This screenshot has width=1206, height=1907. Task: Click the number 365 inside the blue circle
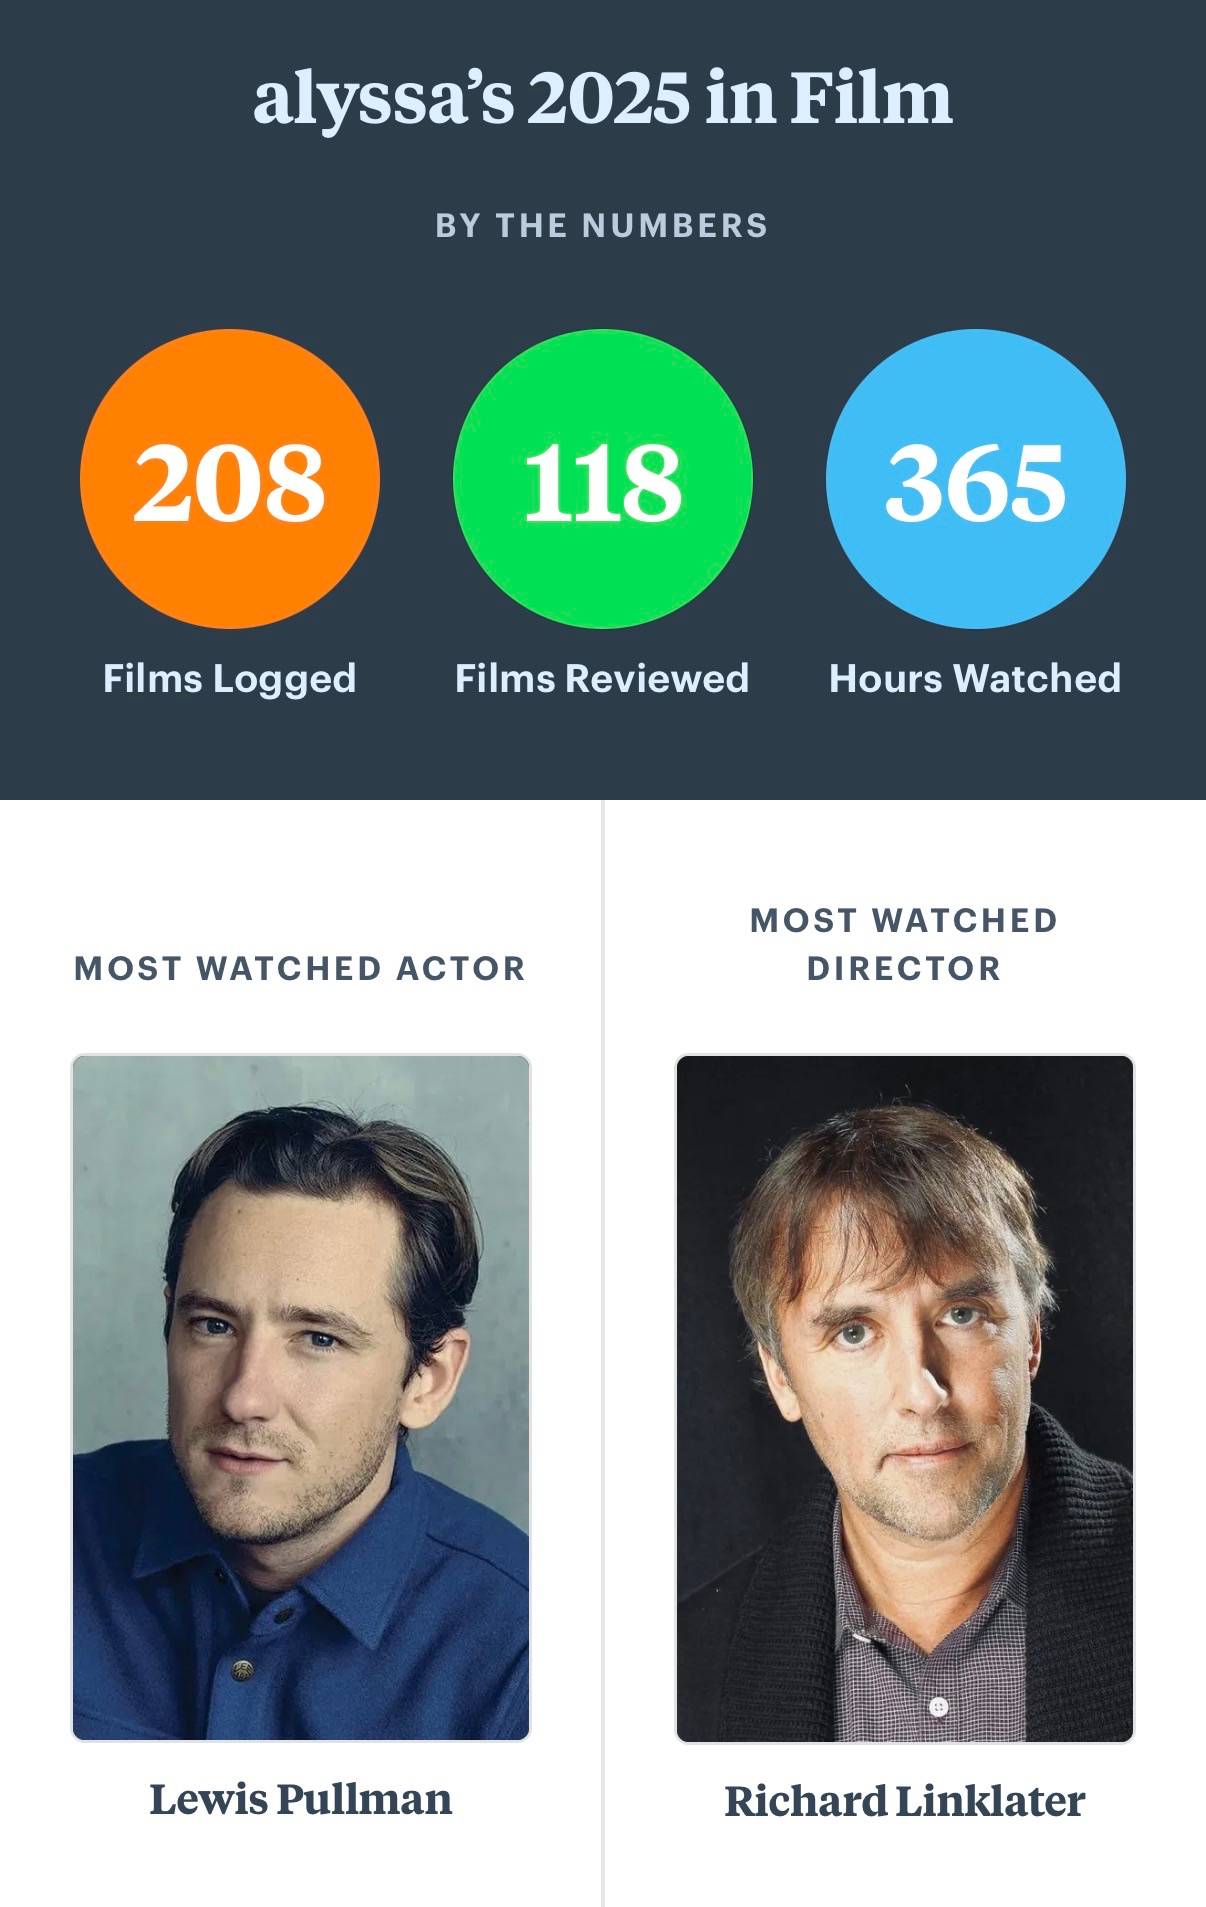point(976,483)
